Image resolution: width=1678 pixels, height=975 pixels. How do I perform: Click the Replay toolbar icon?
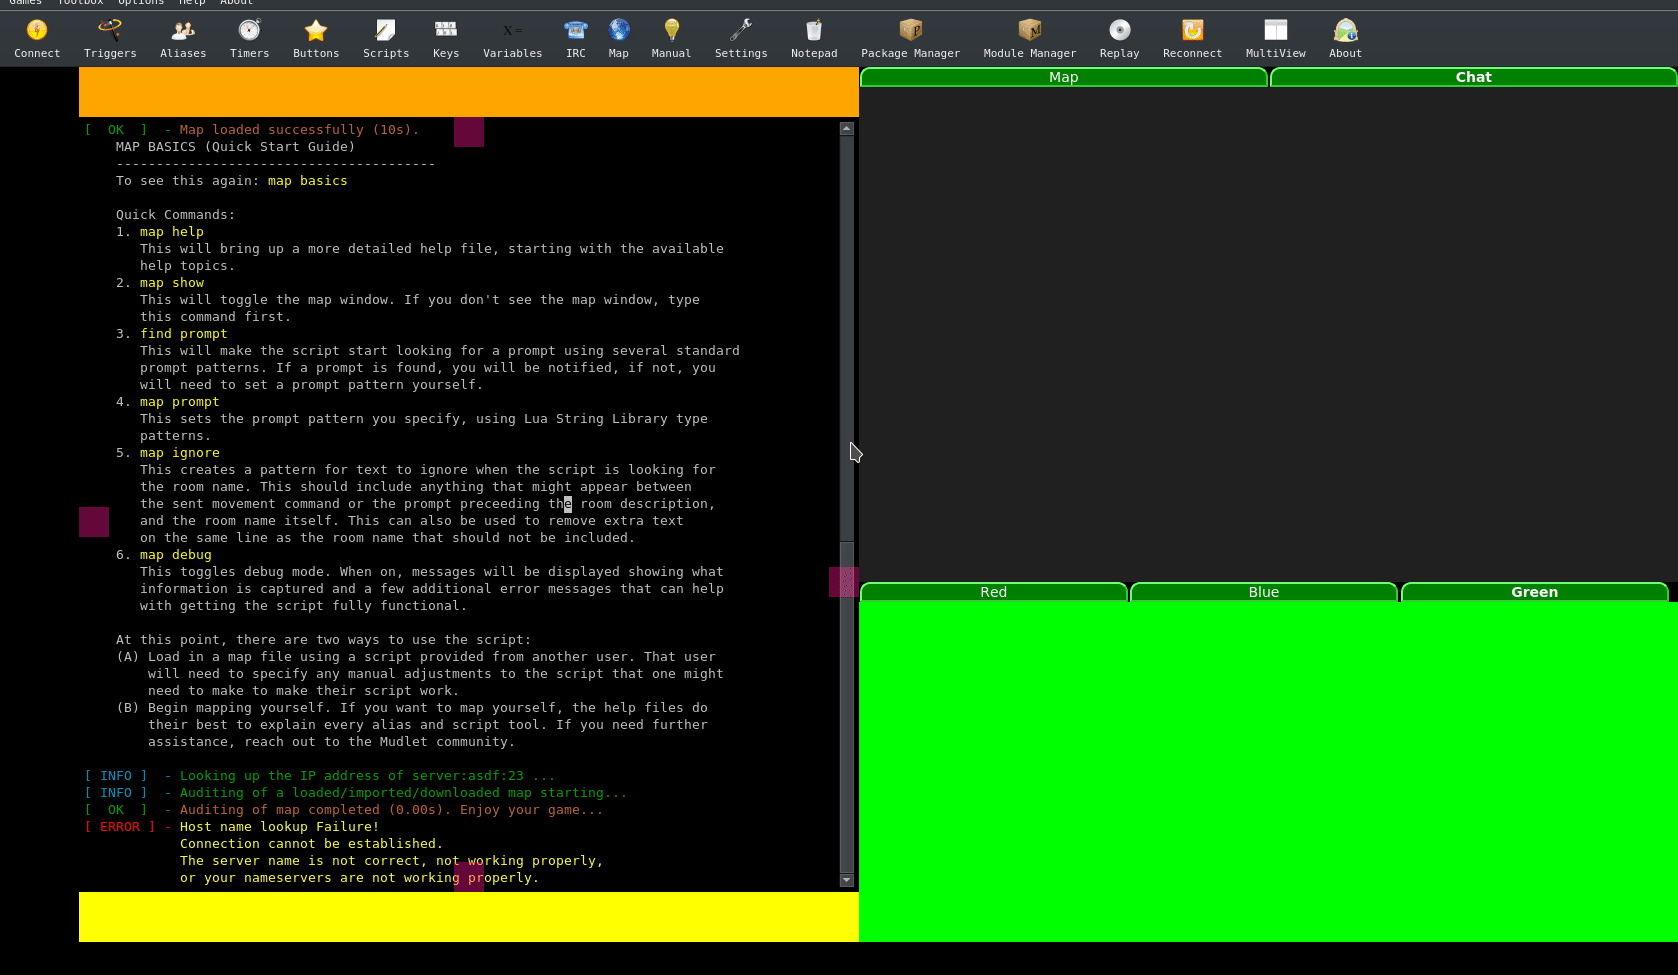[x=1119, y=39]
